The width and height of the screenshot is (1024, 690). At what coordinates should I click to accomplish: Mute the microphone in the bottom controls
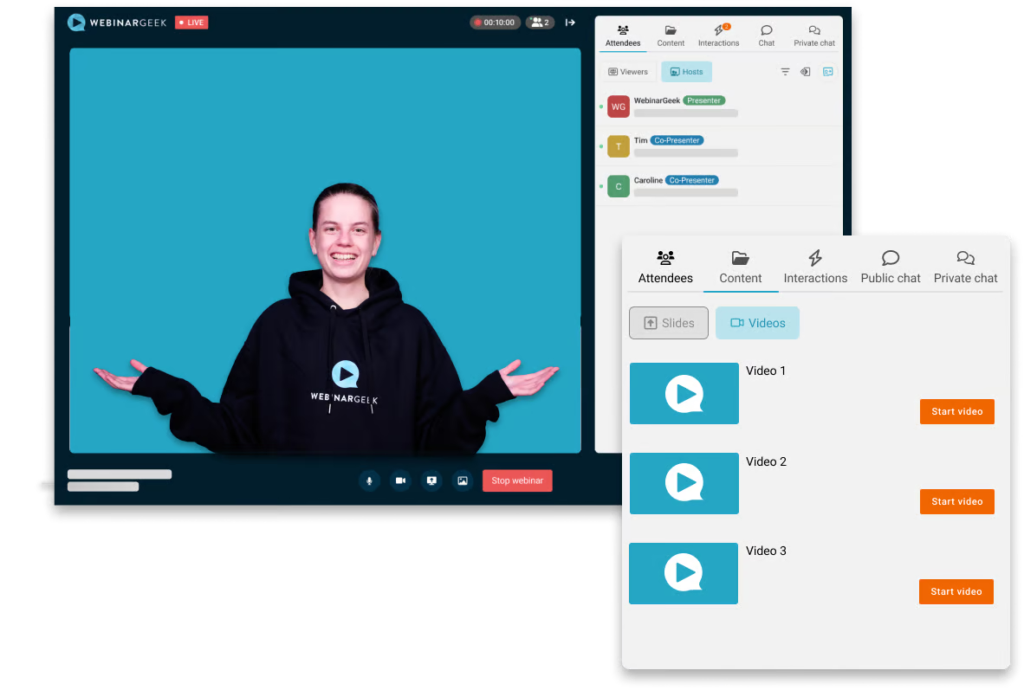click(369, 481)
